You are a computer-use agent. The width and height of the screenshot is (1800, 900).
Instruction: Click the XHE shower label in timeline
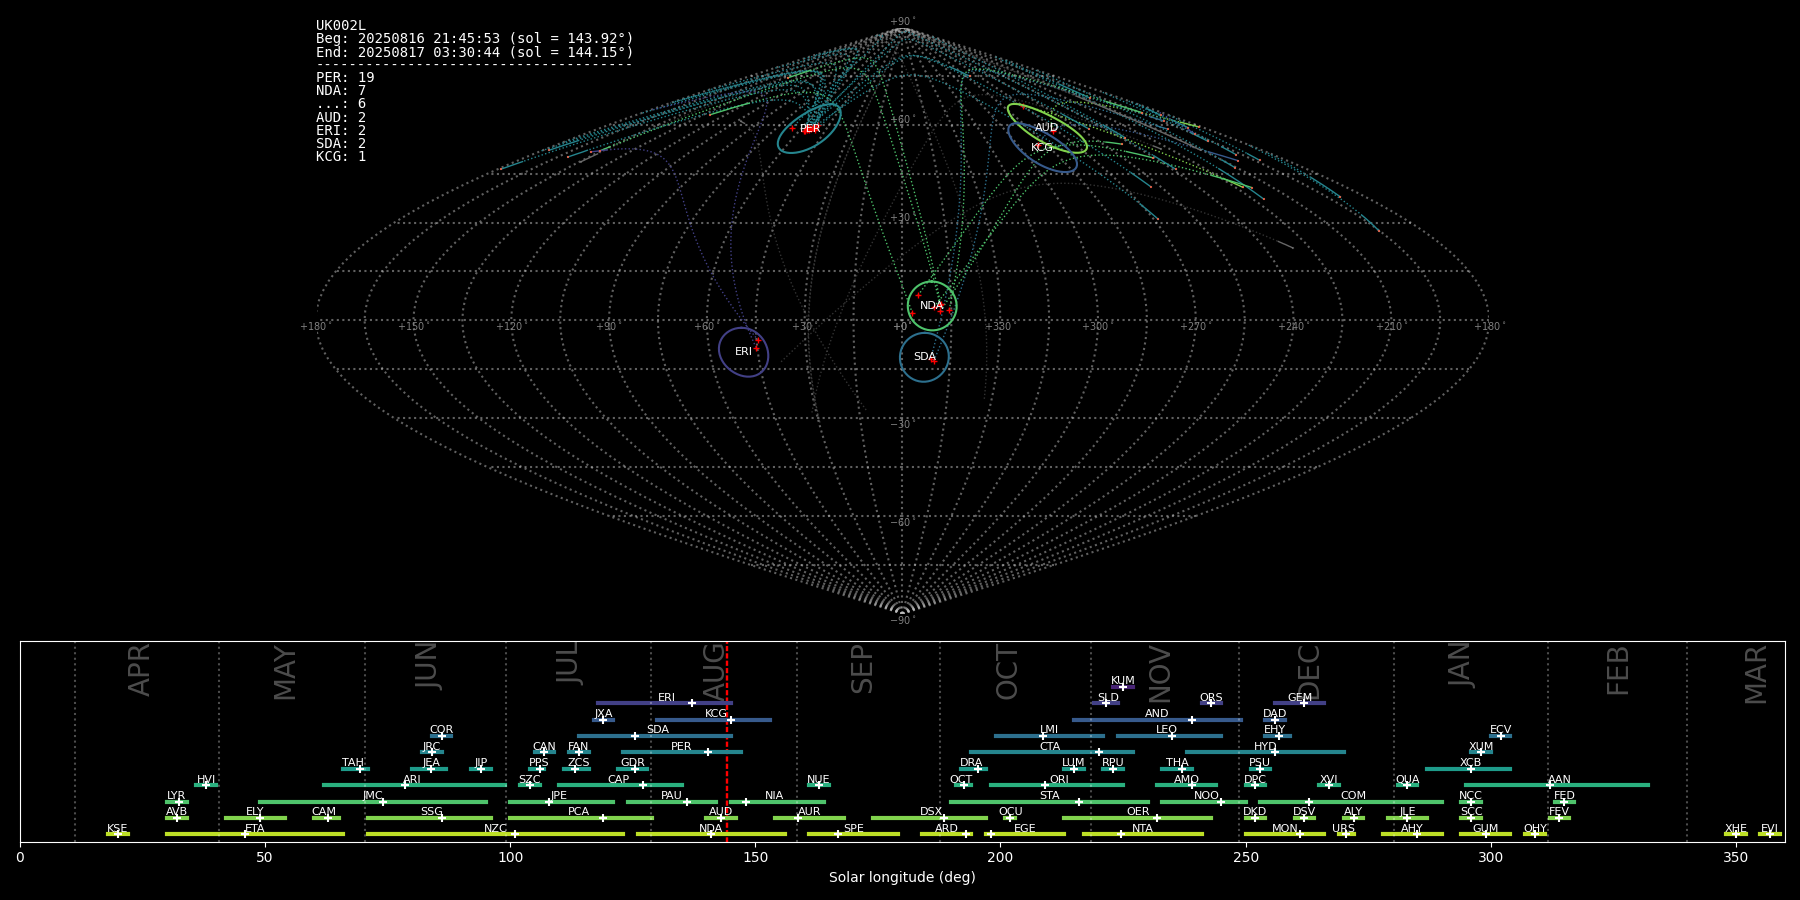pos(1735,828)
